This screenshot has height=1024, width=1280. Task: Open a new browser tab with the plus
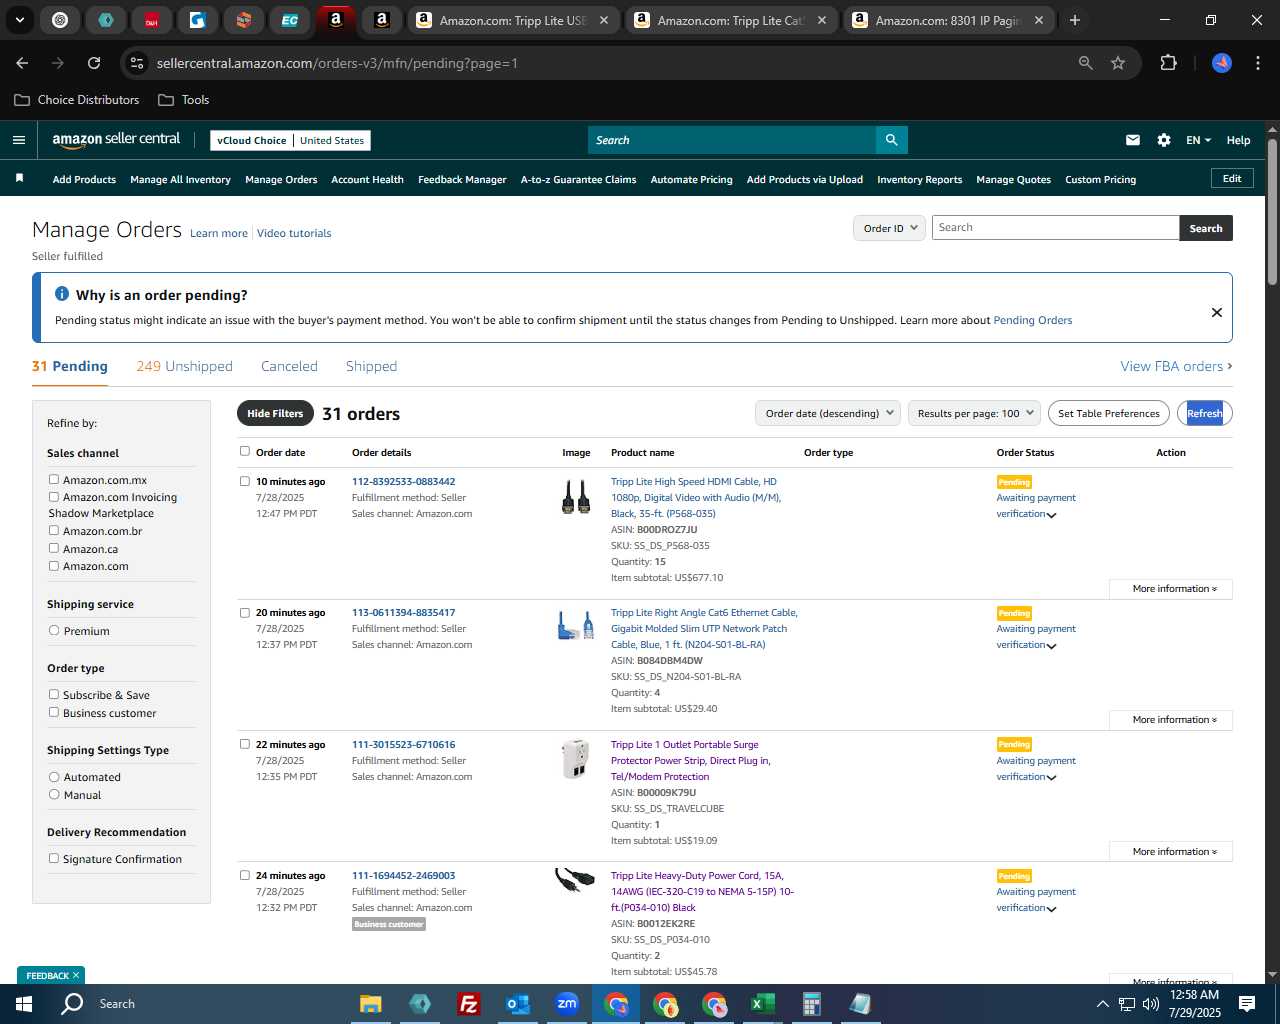coord(1074,20)
